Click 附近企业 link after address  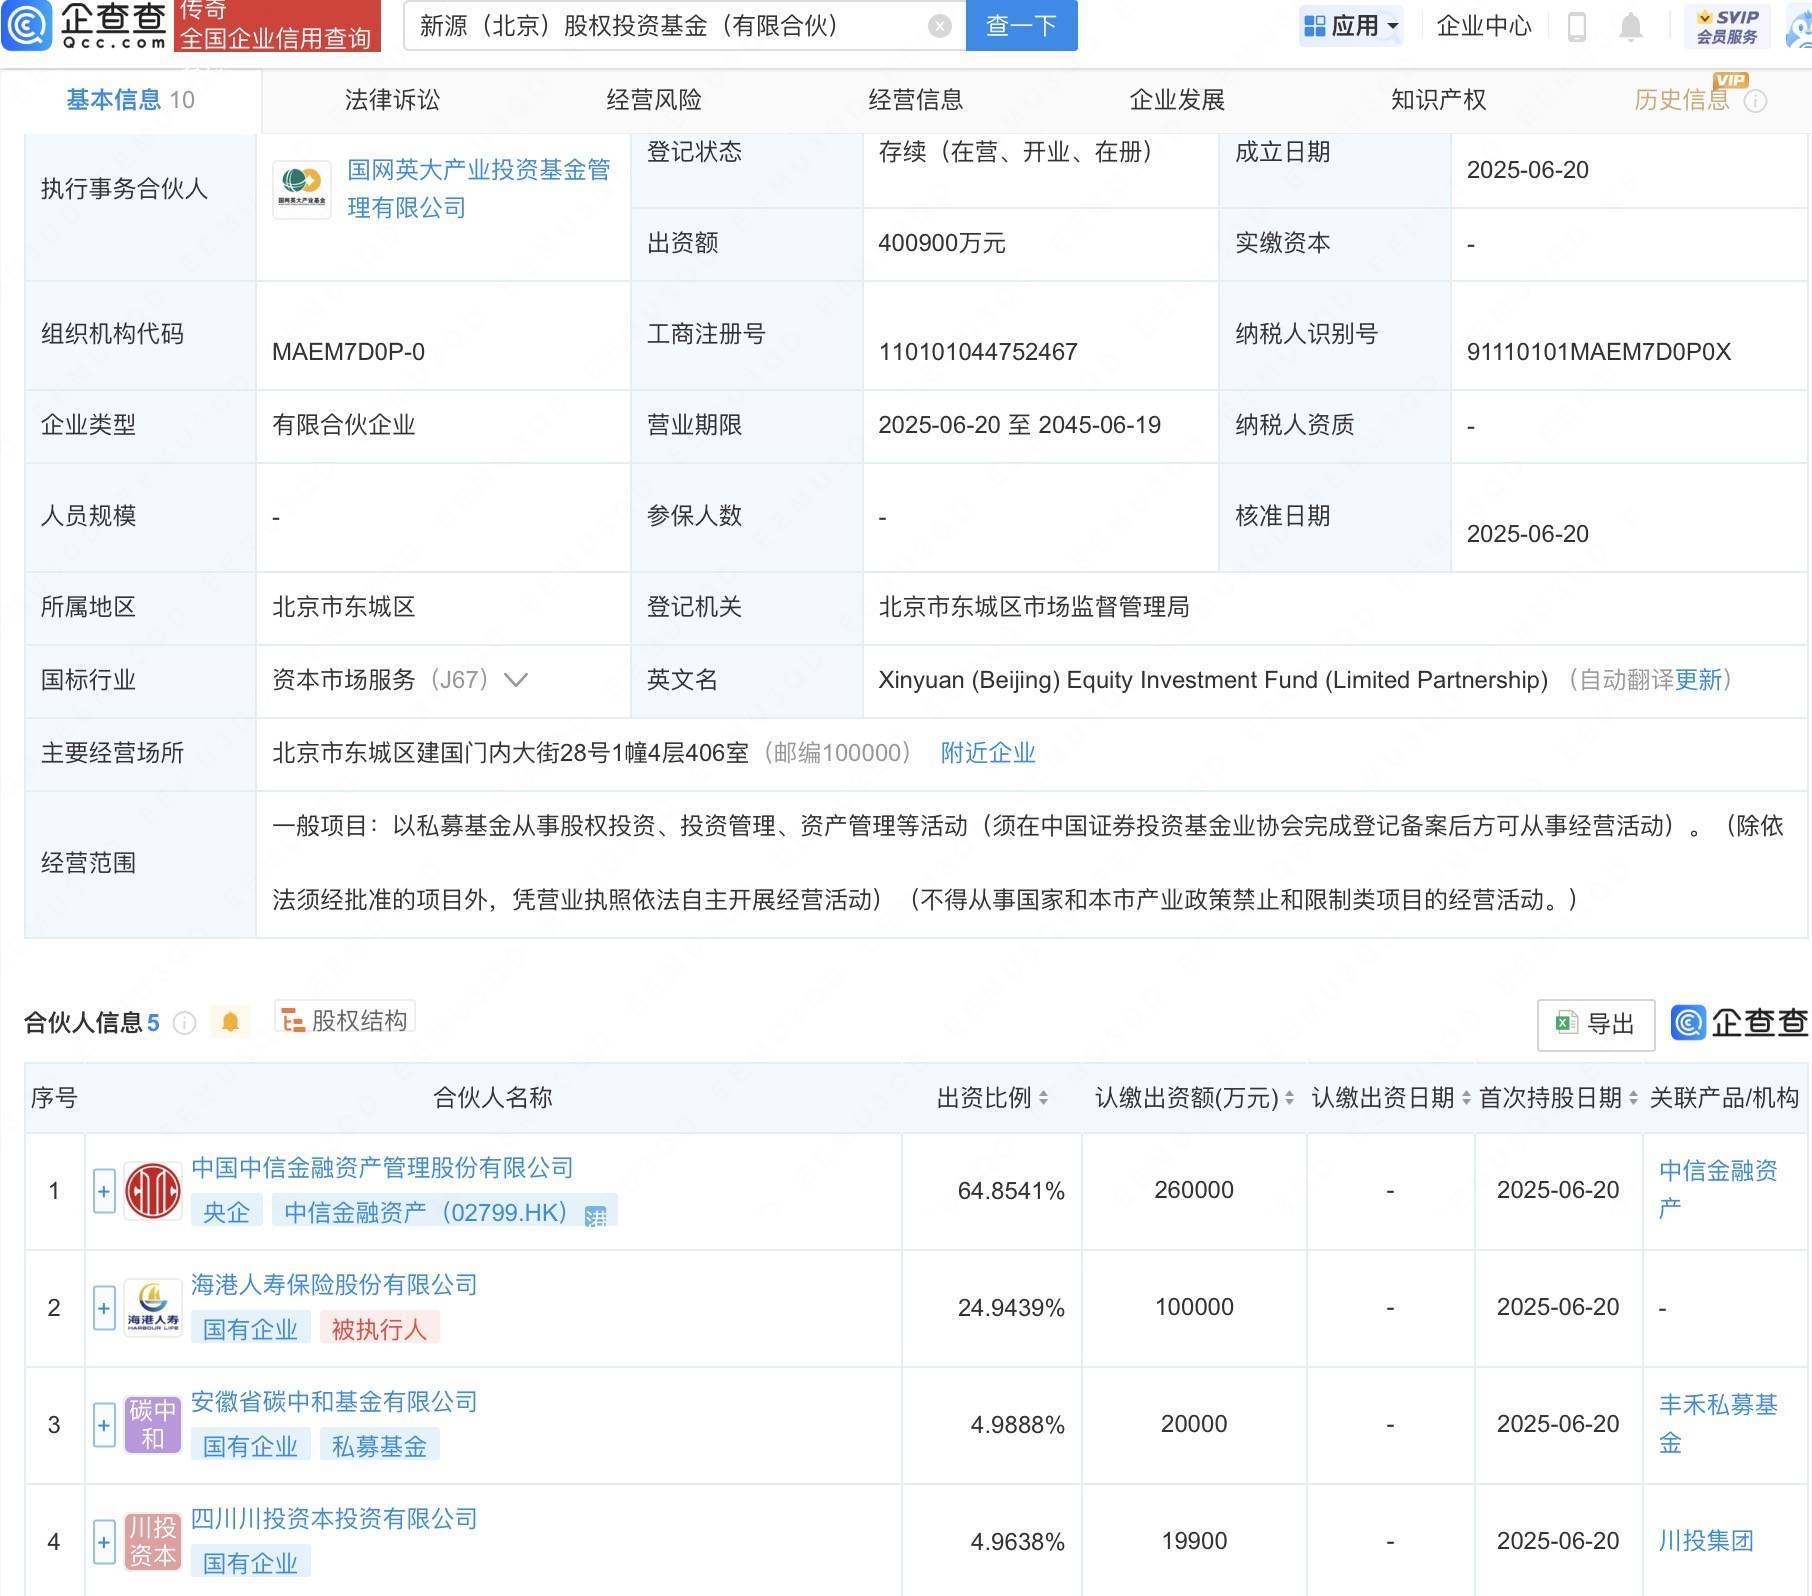click(988, 753)
